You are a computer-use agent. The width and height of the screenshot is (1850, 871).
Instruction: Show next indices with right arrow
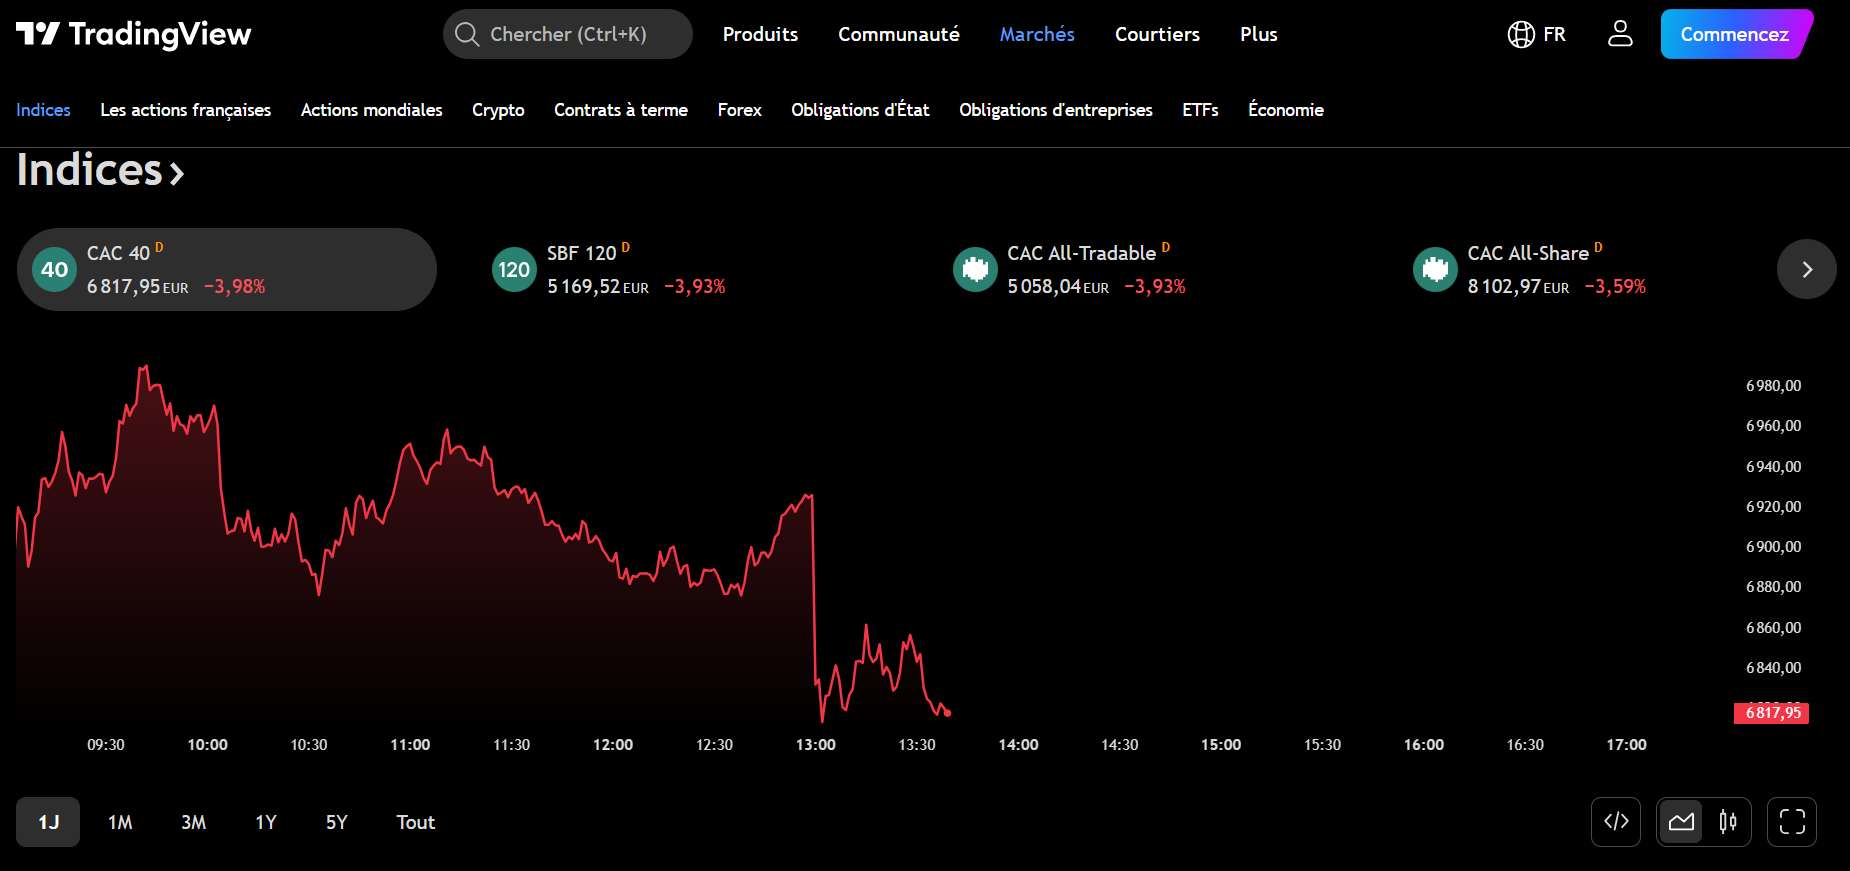[1807, 269]
